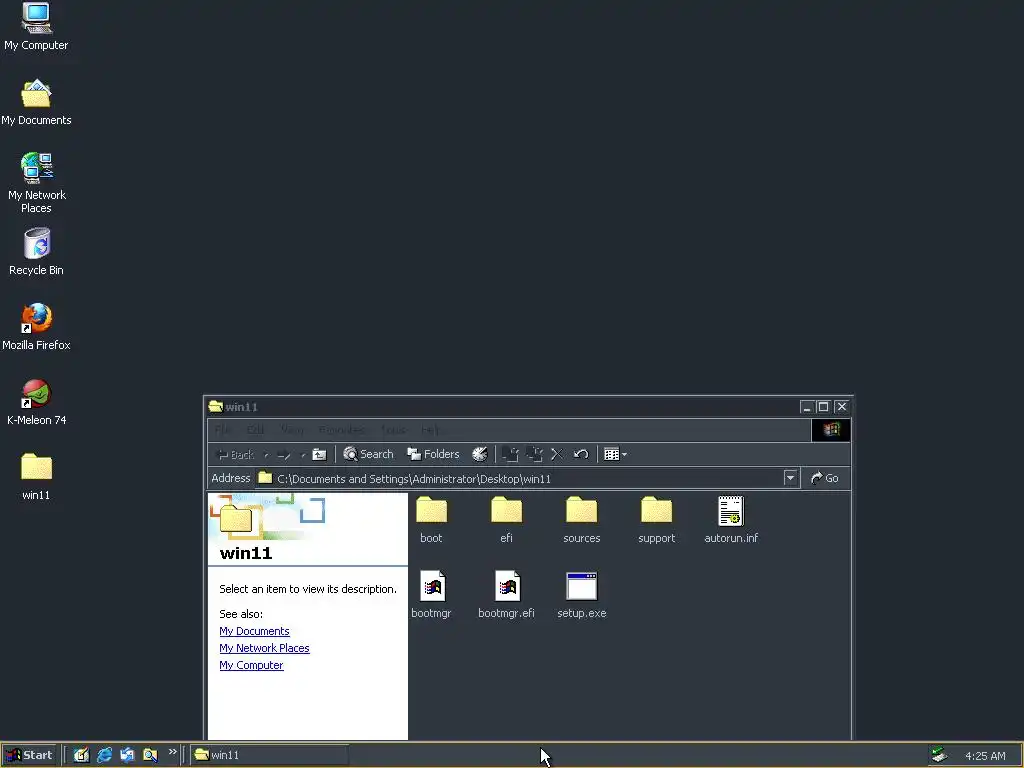The width and height of the screenshot is (1024, 768).
Task: Follow the My Network Places link
Action: point(264,648)
